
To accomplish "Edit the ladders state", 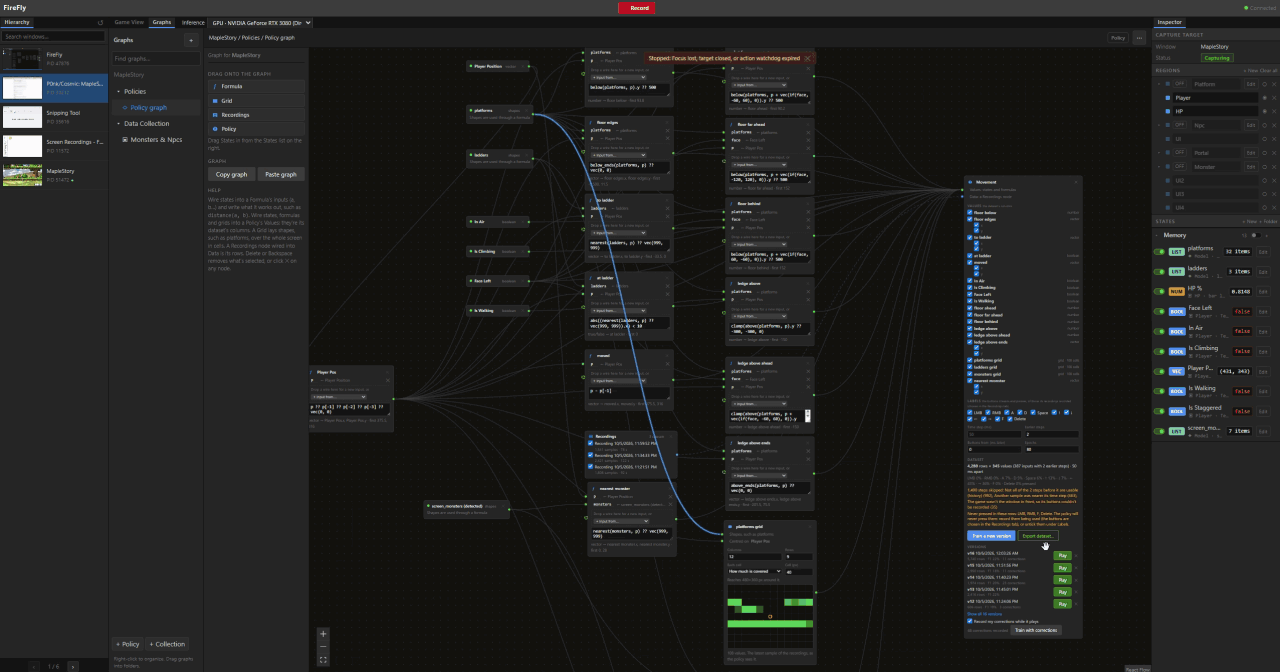I will coord(1263,272).
